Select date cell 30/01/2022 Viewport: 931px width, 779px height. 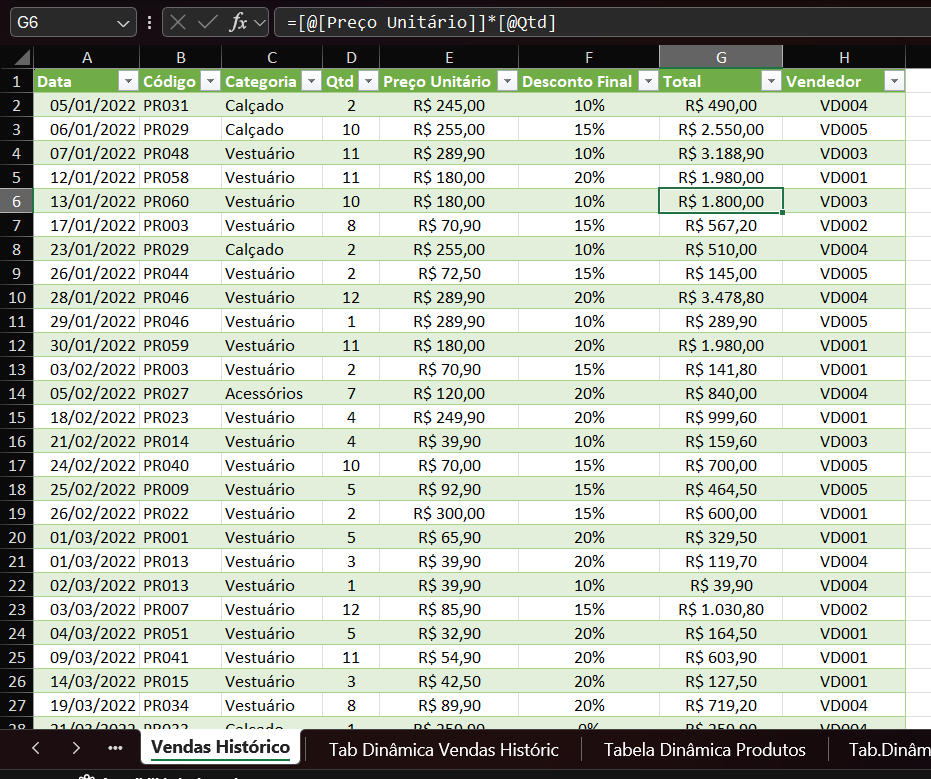click(87, 345)
